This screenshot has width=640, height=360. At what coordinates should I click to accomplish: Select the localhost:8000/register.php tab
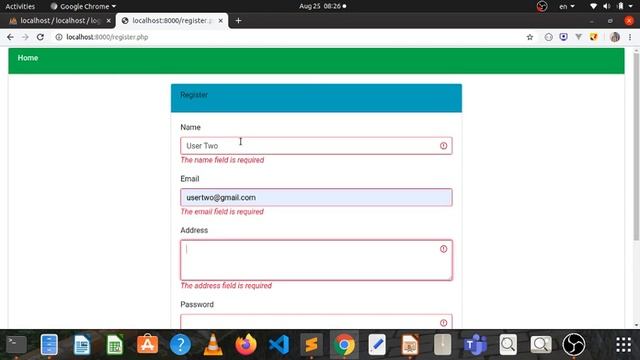coord(172,20)
